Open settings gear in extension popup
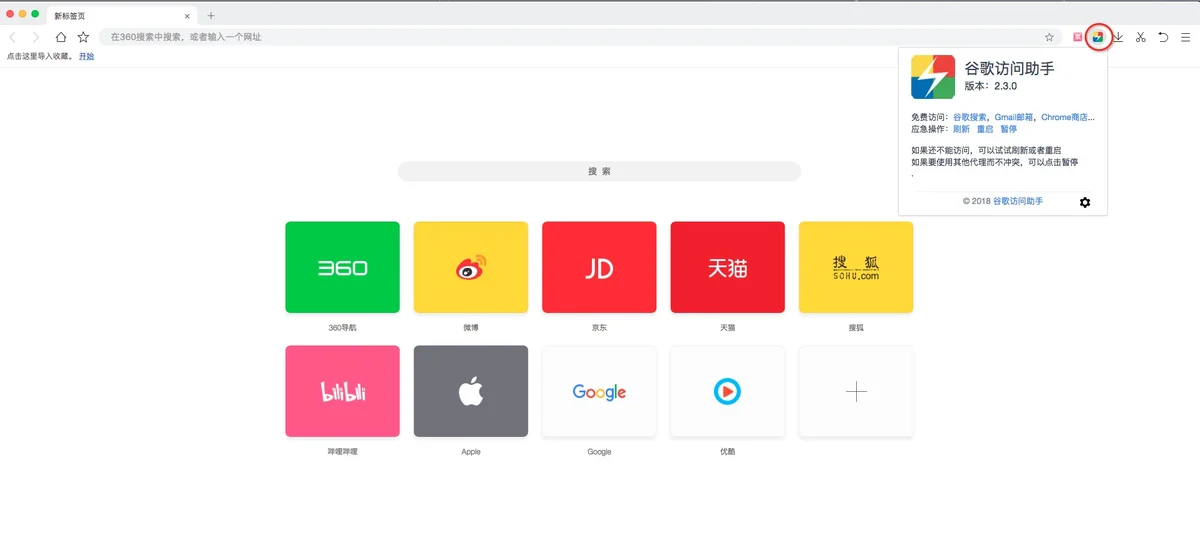The image size is (1200, 542). [x=1085, y=202]
